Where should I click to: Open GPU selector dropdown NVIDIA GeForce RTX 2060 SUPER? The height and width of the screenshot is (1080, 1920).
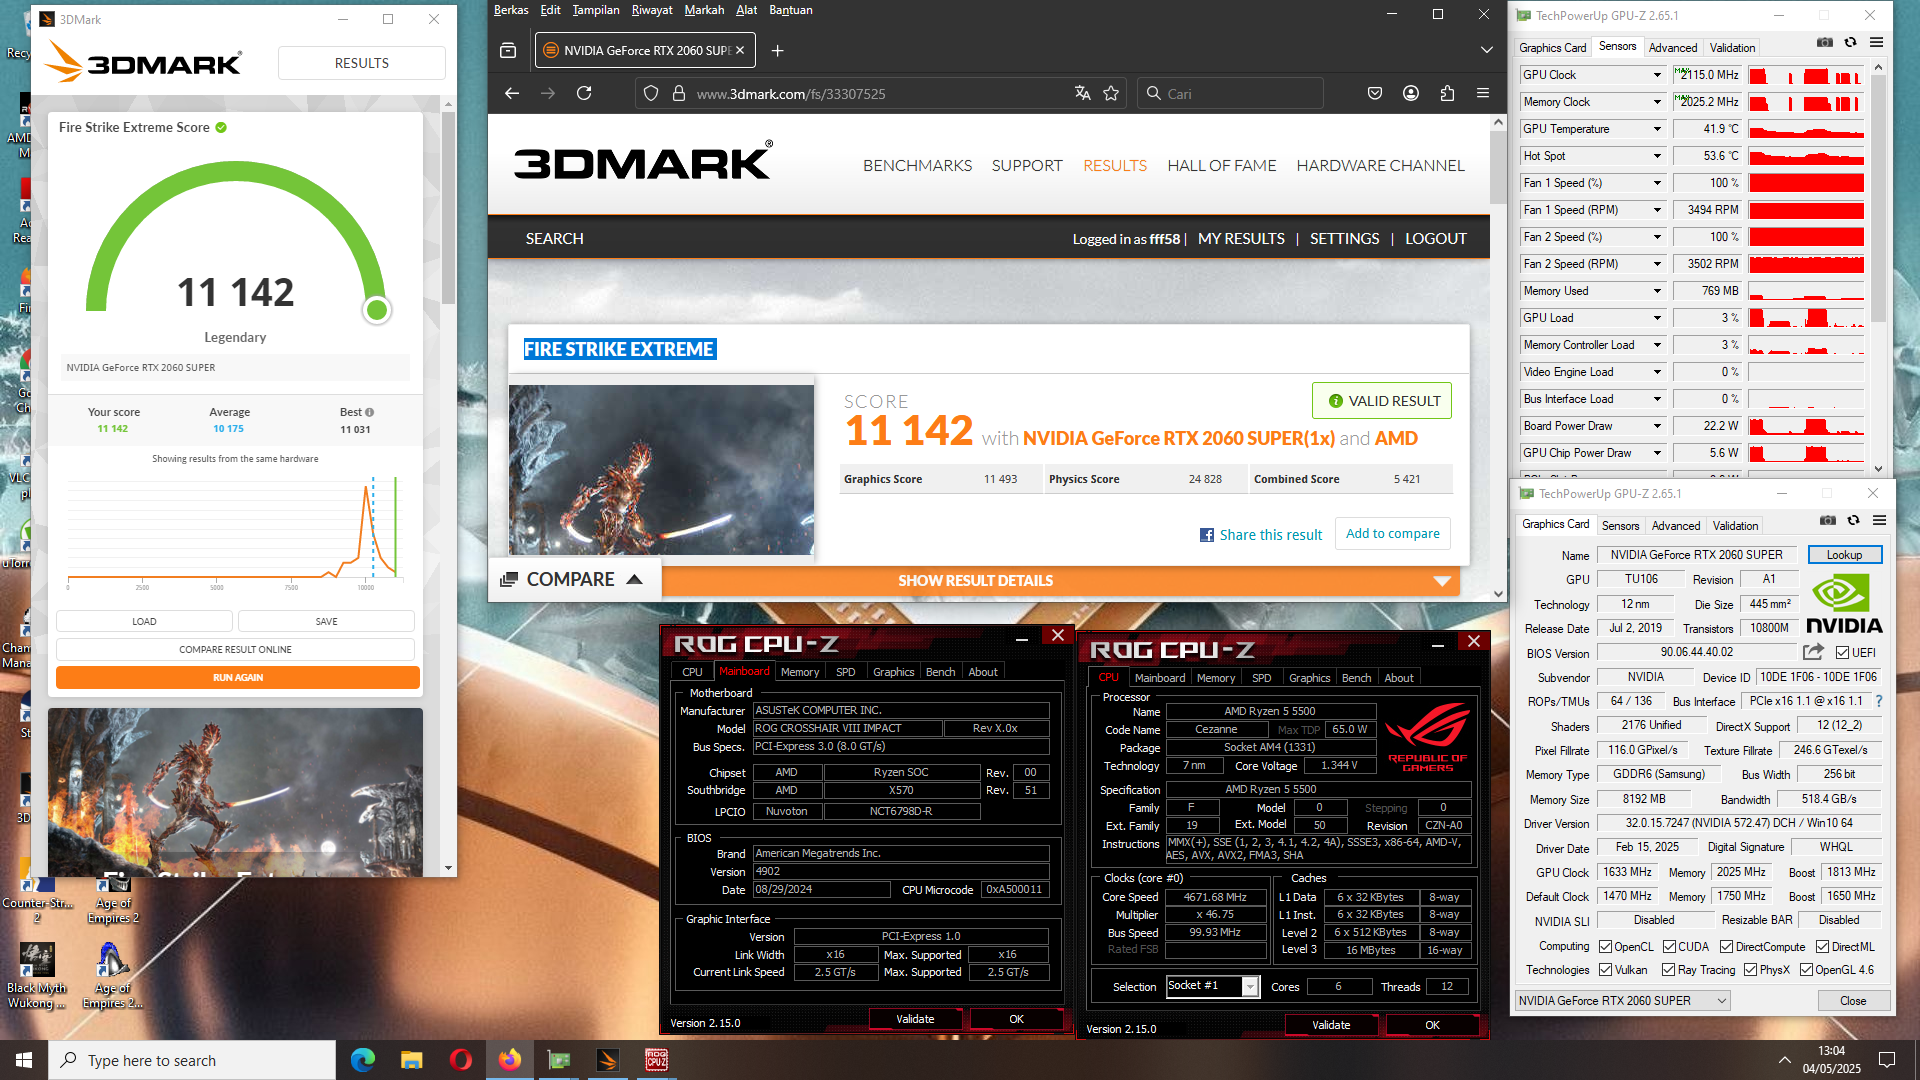tap(1622, 1001)
